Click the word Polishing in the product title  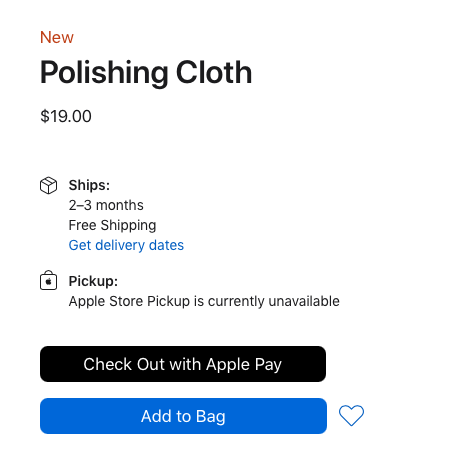(104, 74)
